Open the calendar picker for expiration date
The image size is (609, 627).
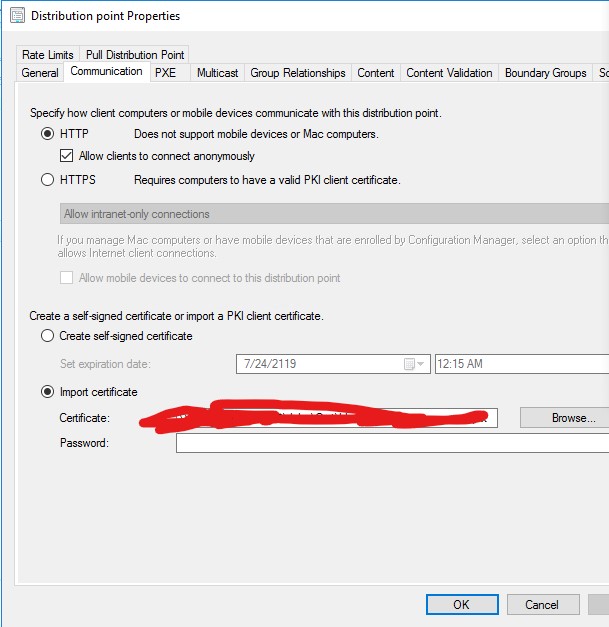(410, 364)
